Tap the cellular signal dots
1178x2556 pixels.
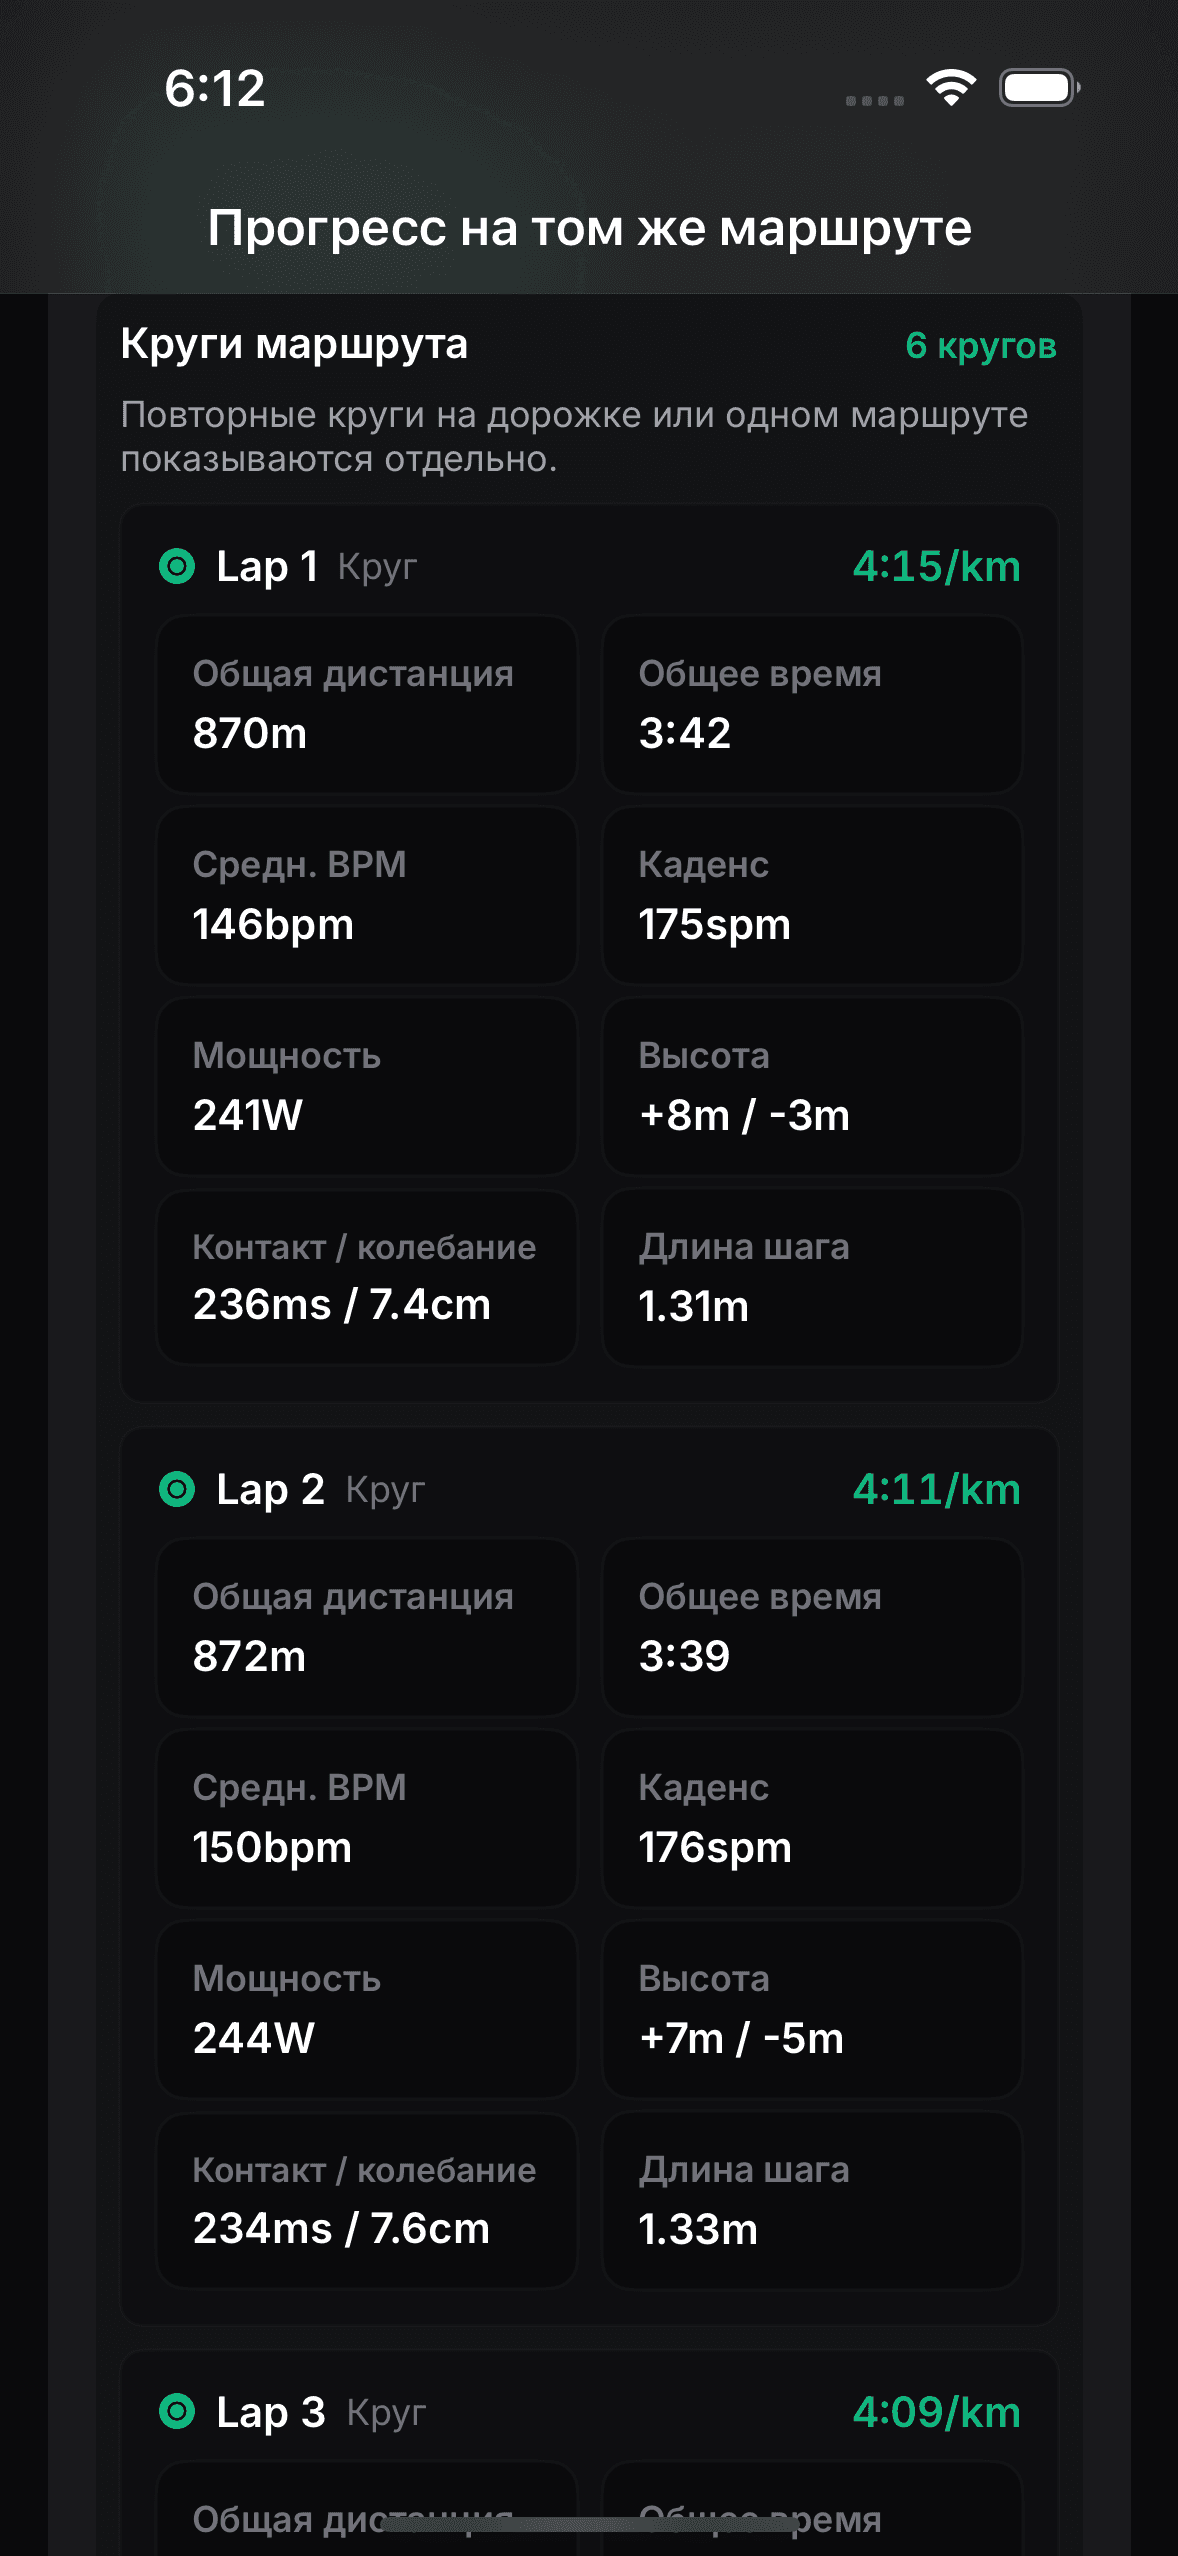(x=875, y=101)
